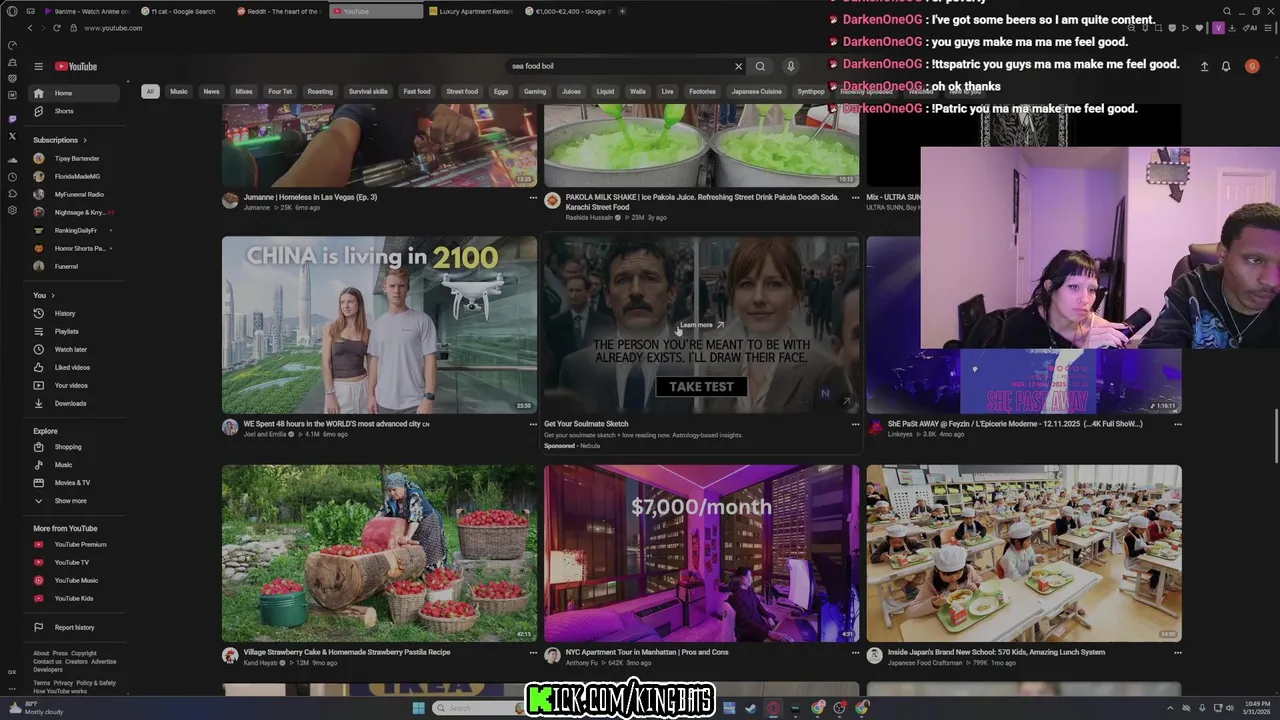Viewport: 1280px width, 720px height.
Task: Open more options for Village Strawberry Cake video
Action: pos(533,652)
